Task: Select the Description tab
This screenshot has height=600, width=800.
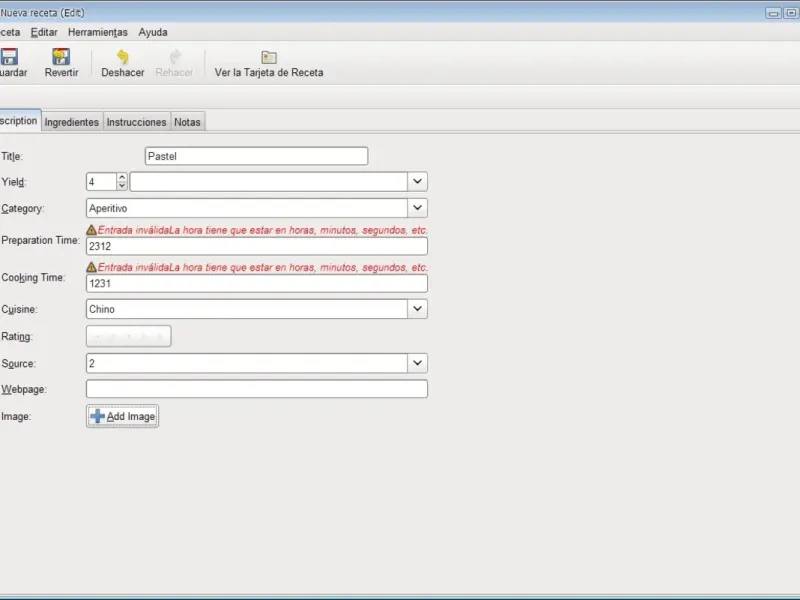Action: (x=19, y=120)
